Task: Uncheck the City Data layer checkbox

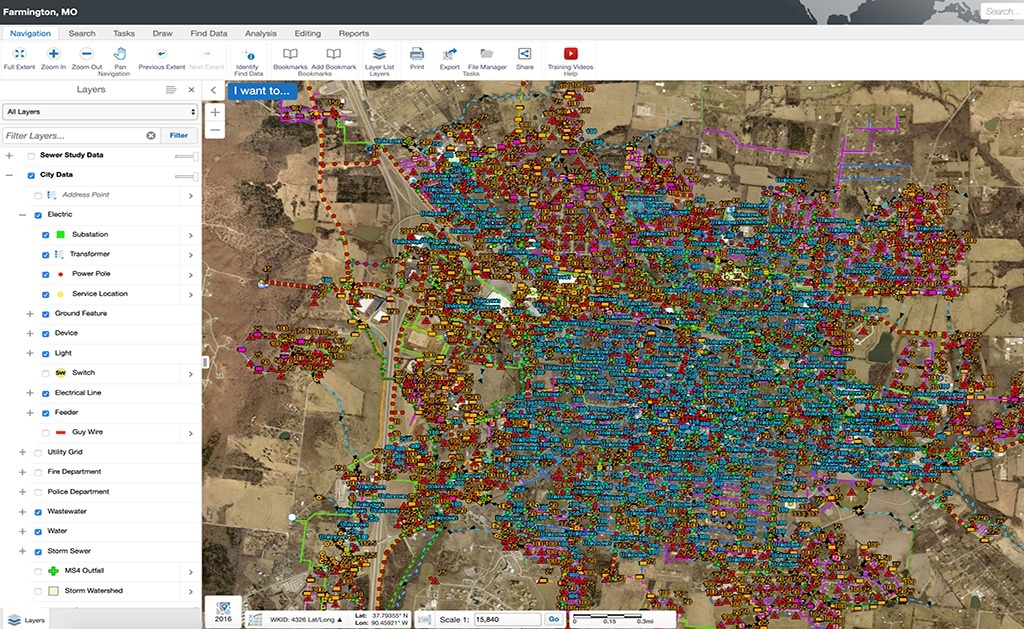Action: [x=31, y=175]
